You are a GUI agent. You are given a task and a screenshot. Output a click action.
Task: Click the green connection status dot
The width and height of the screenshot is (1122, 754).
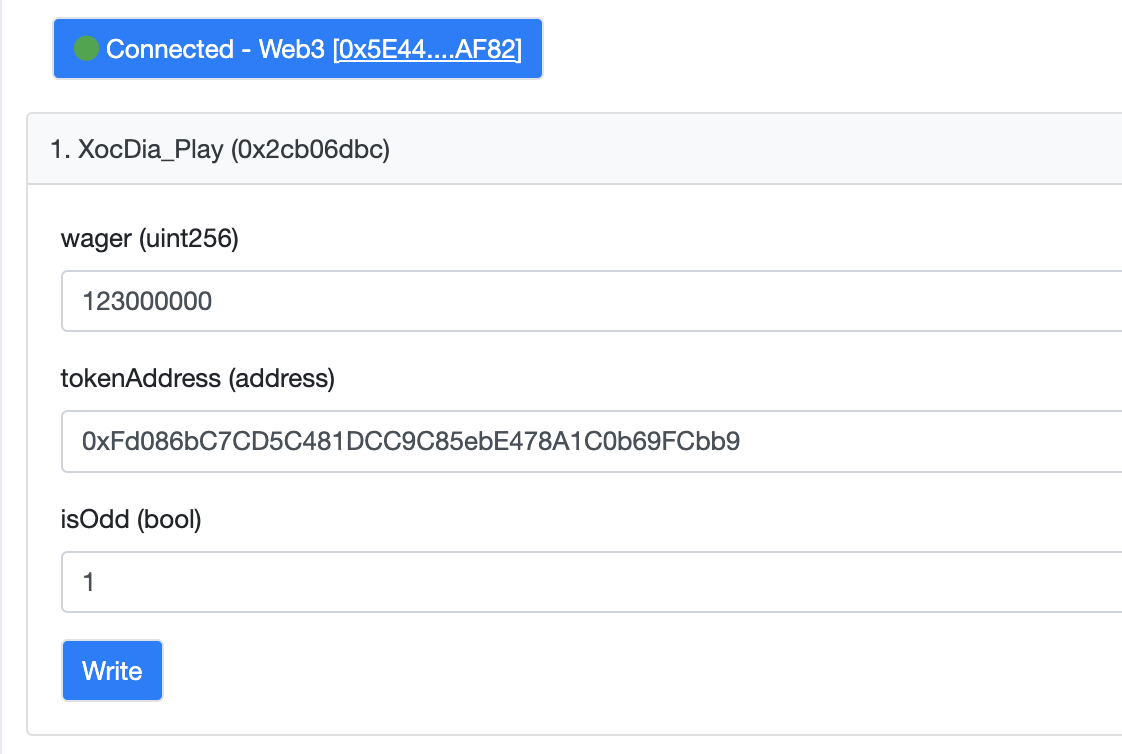86,48
